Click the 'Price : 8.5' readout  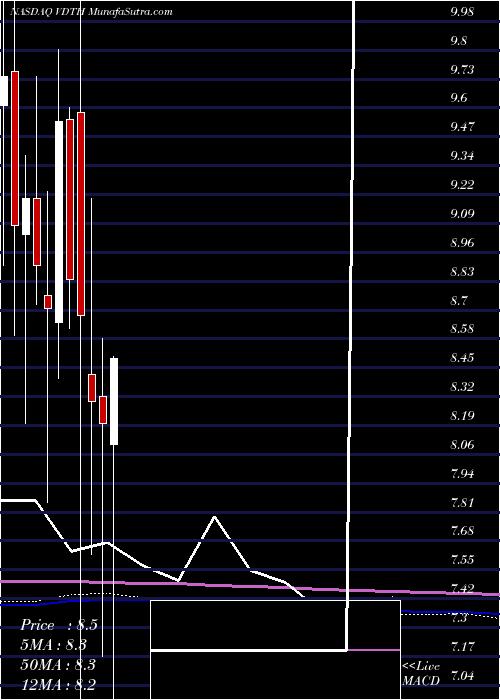[59, 625]
